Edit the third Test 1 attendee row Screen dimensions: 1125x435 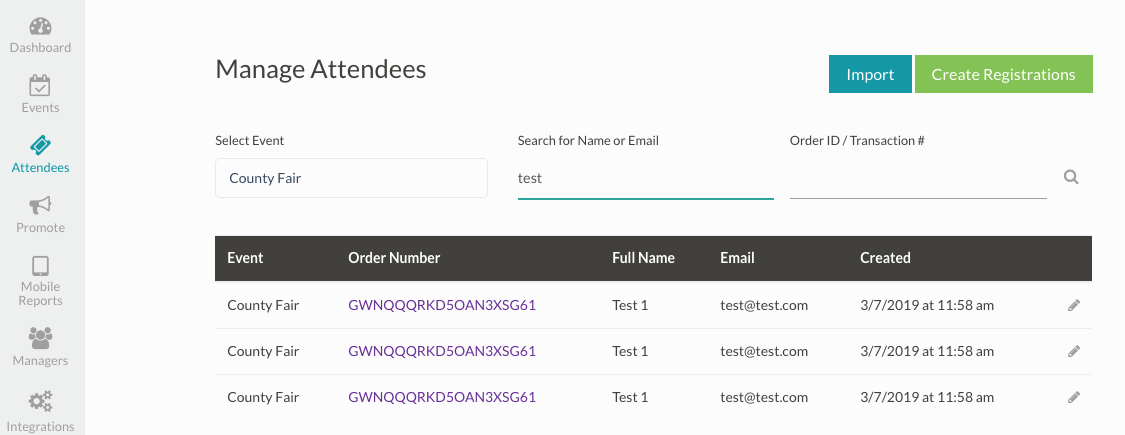point(1074,397)
